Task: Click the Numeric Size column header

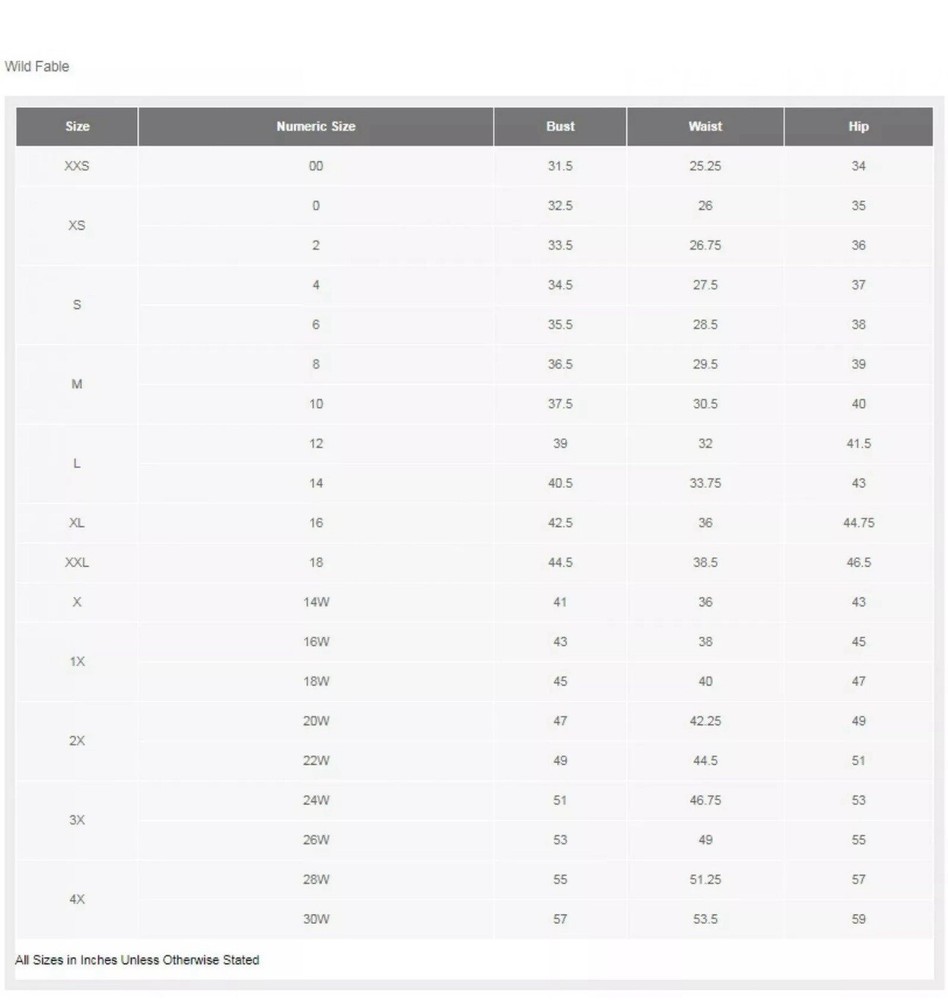Action: click(x=315, y=126)
